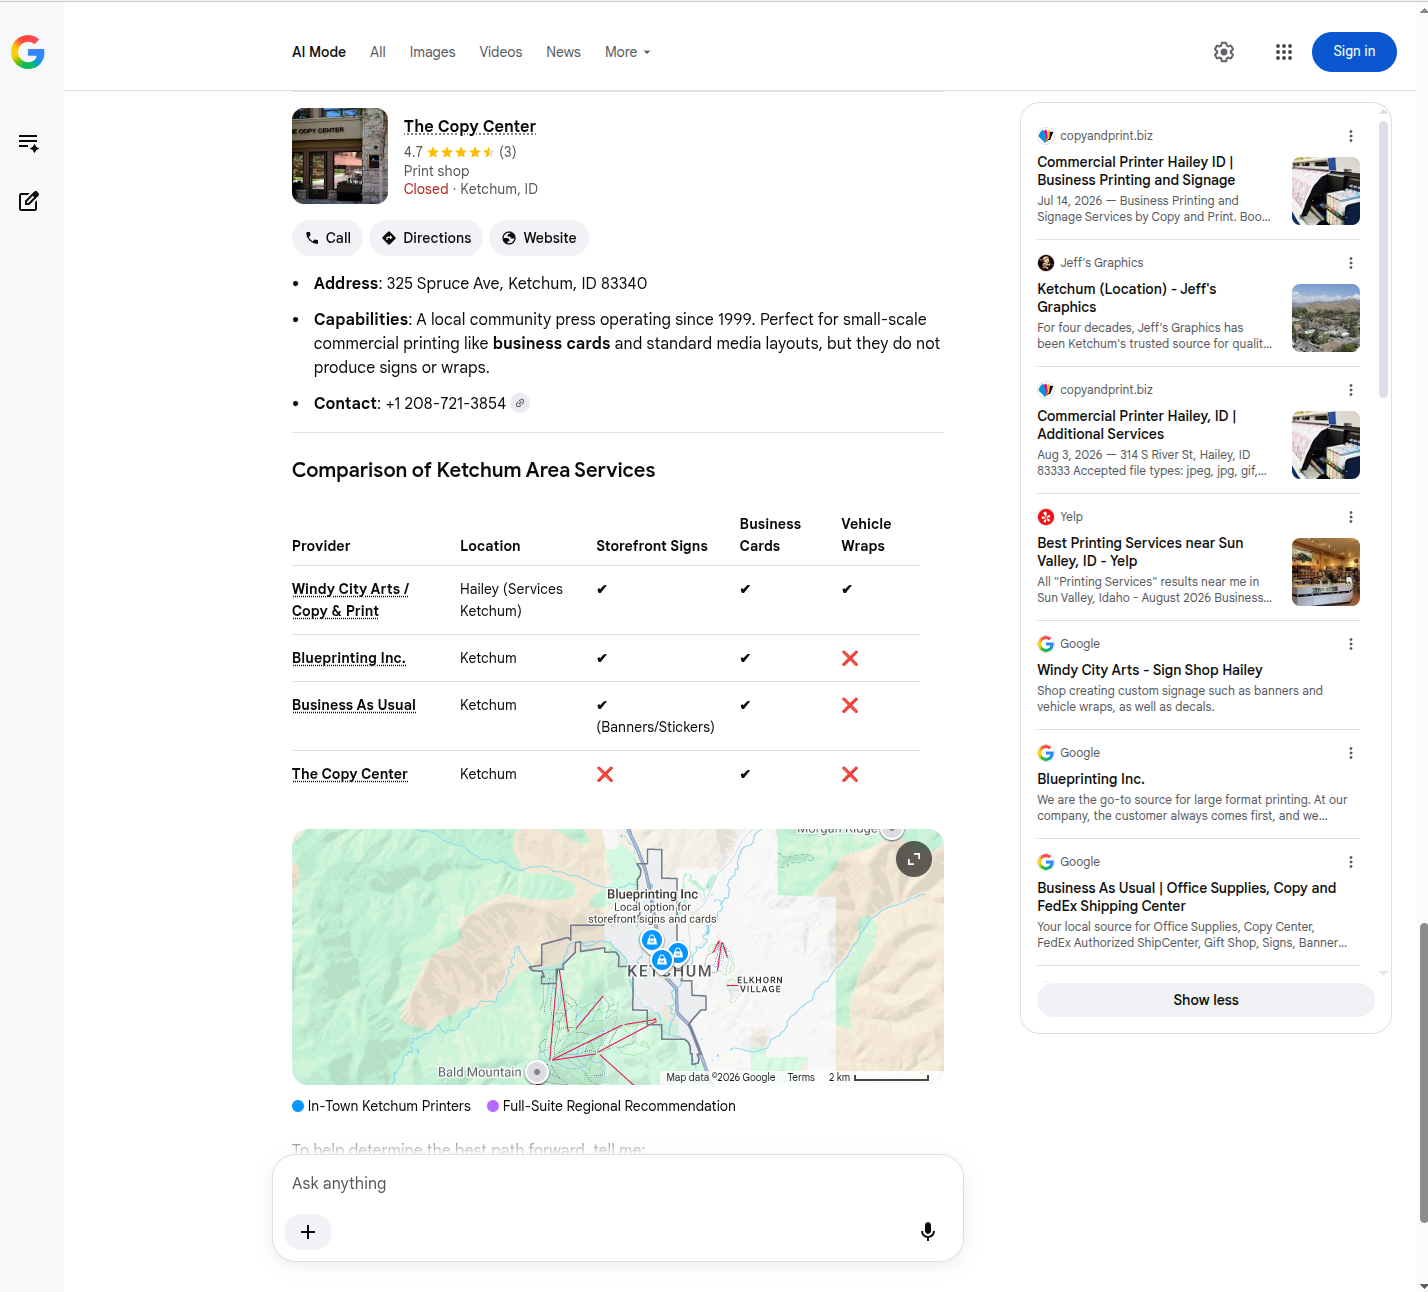Open Commercial Printer Hailey Additional Services result
The width and height of the screenshot is (1428, 1292).
tap(1137, 425)
